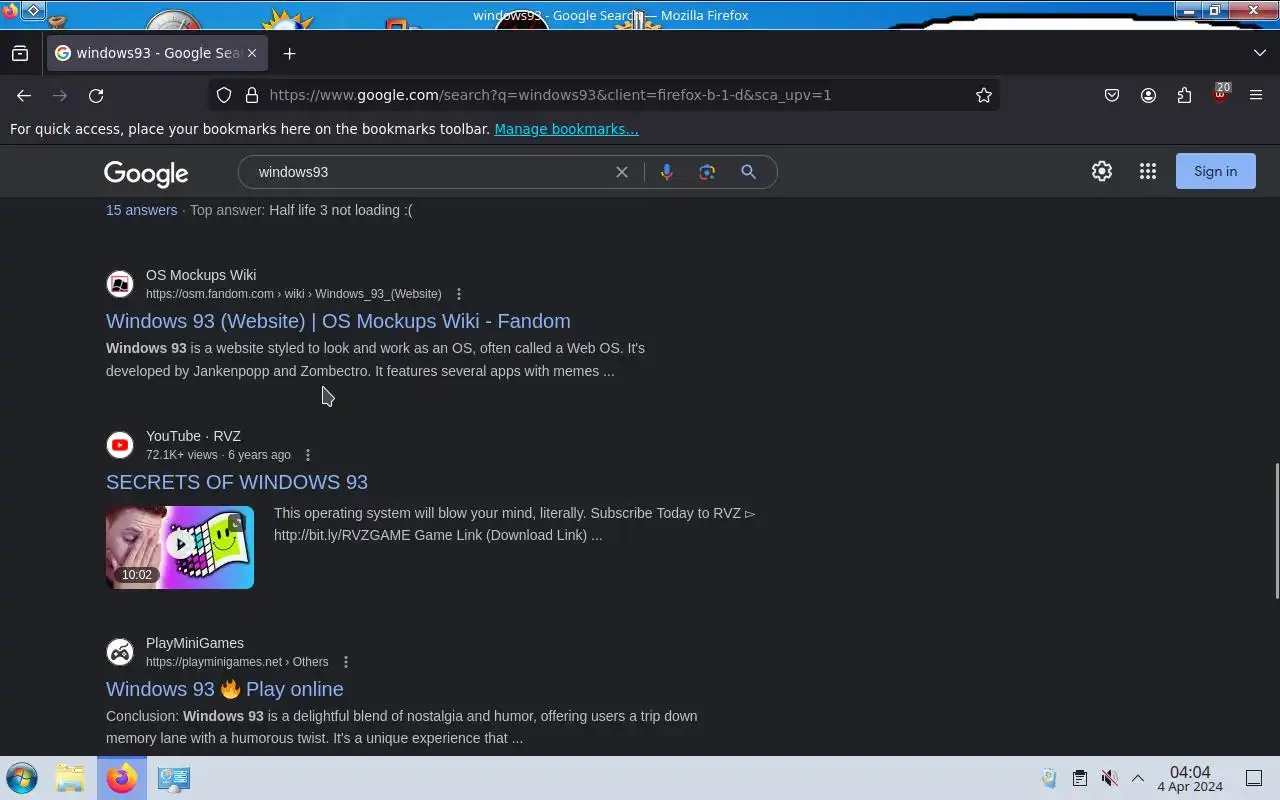The image size is (1280, 800).
Task: Open the extensions puzzle icon
Action: (1184, 95)
